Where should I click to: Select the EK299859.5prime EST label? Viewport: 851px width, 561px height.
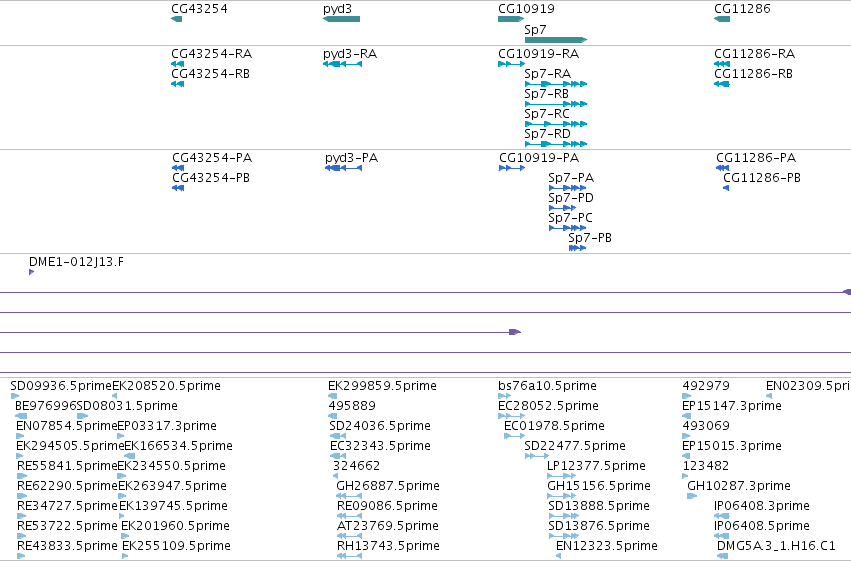(x=382, y=386)
